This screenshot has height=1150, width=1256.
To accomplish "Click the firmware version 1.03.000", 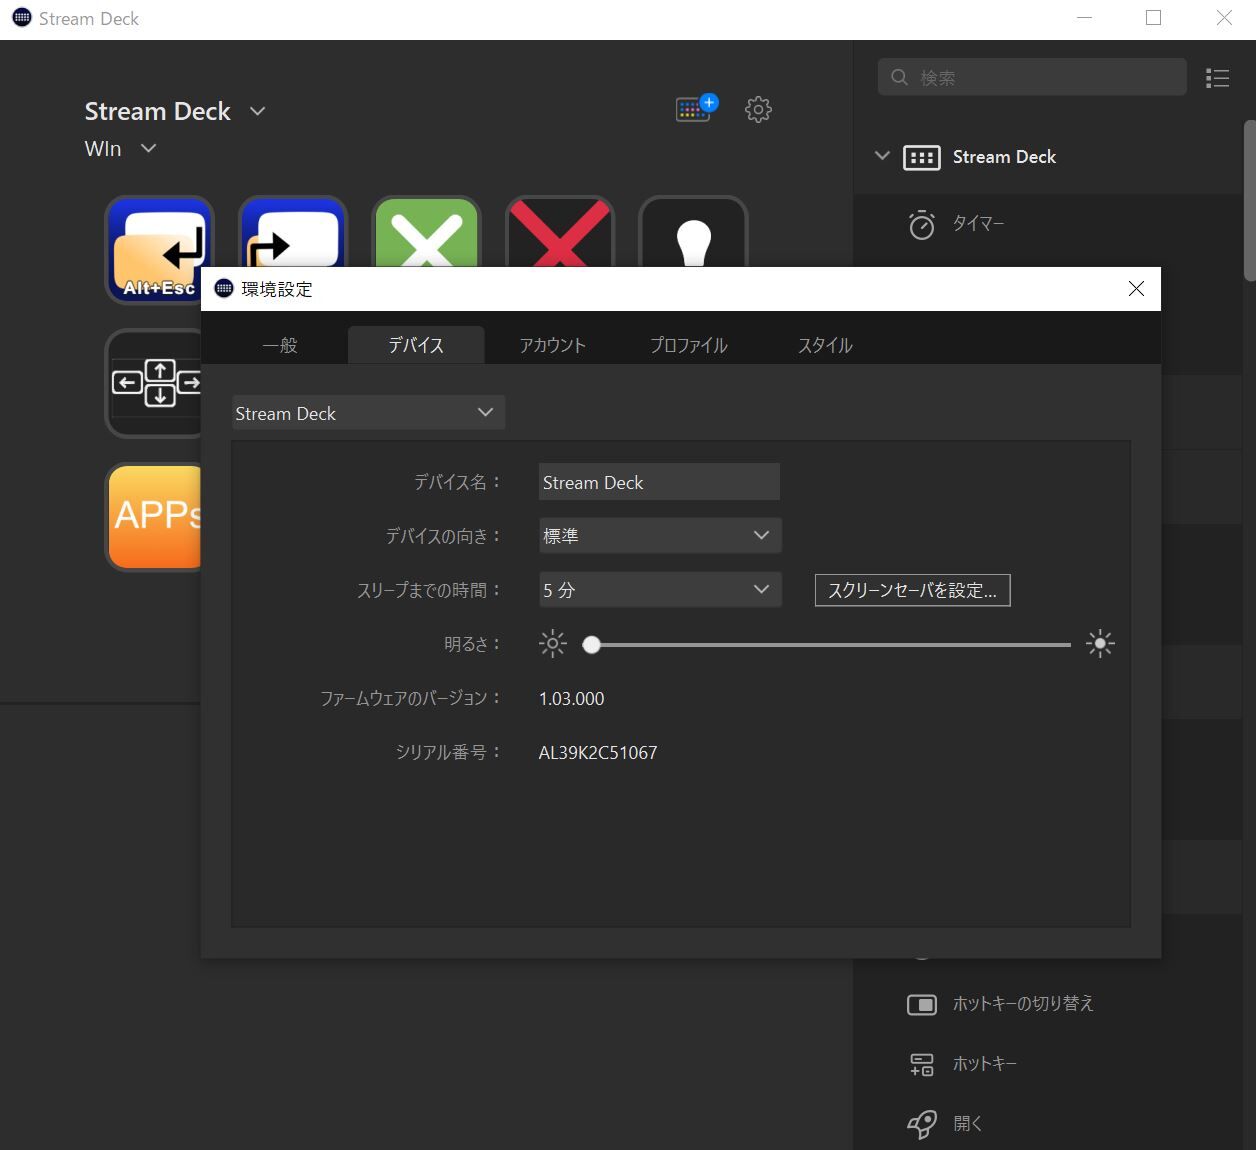I will 572,699.
